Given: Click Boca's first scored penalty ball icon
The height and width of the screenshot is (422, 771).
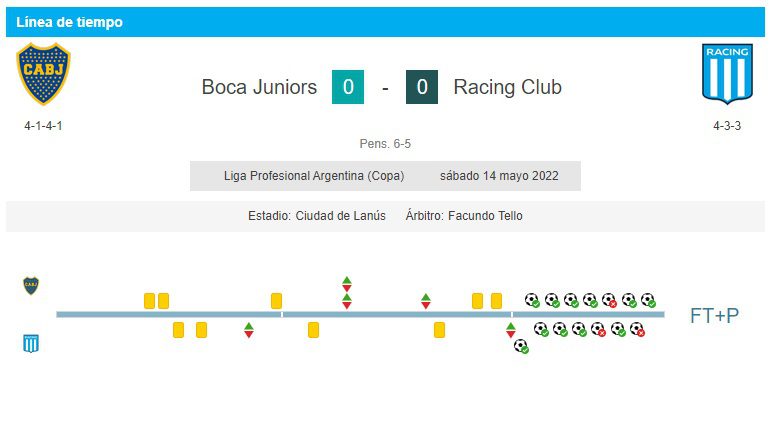Looking at the screenshot, I should point(532,300).
